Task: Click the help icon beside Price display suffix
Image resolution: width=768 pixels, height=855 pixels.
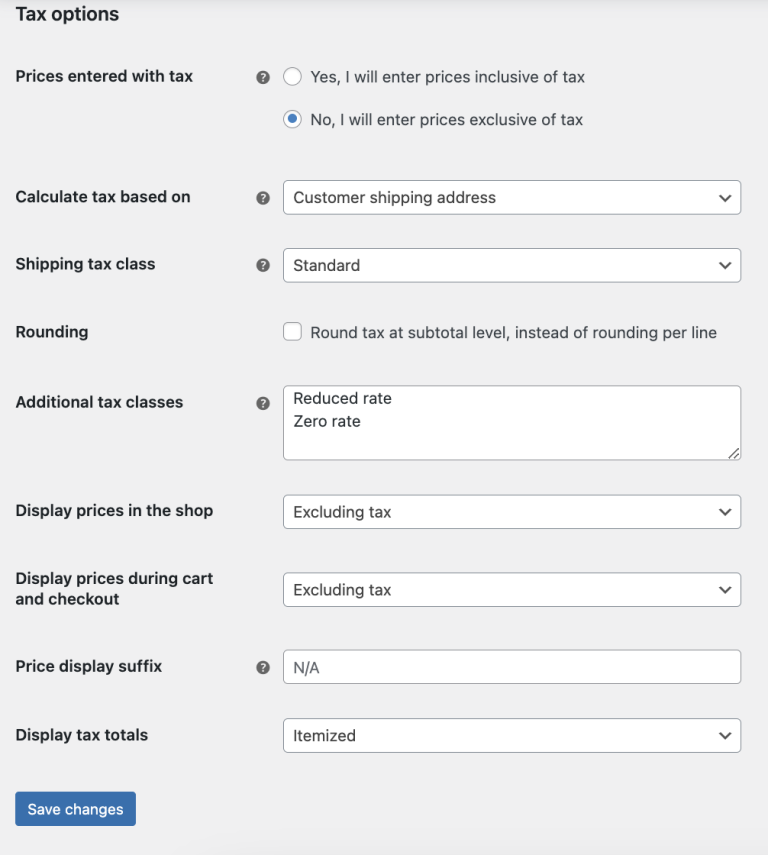Action: [x=263, y=667]
